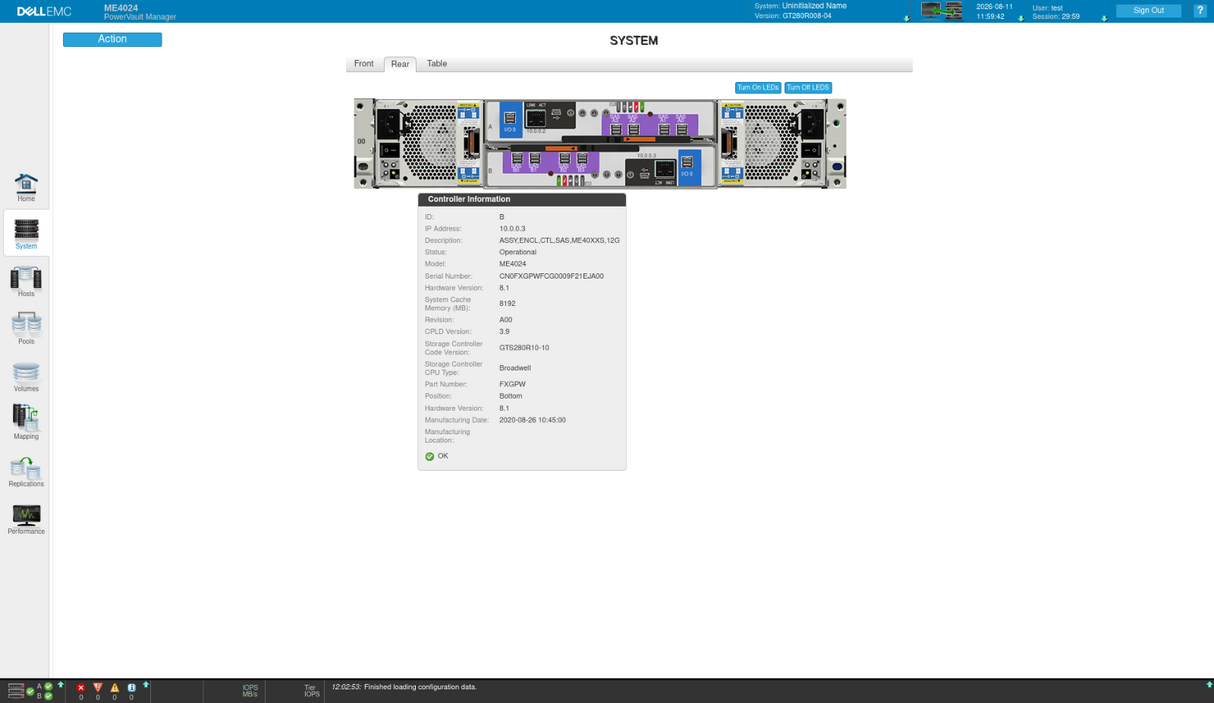Click the System Uninitialized Name text

pyautogui.click(x=800, y=6)
